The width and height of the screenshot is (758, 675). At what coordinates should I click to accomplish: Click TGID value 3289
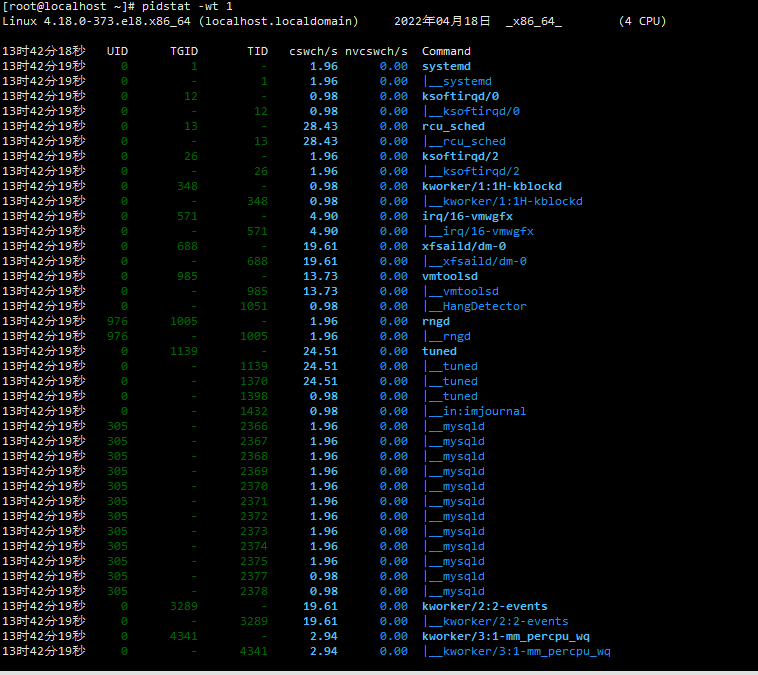184,606
